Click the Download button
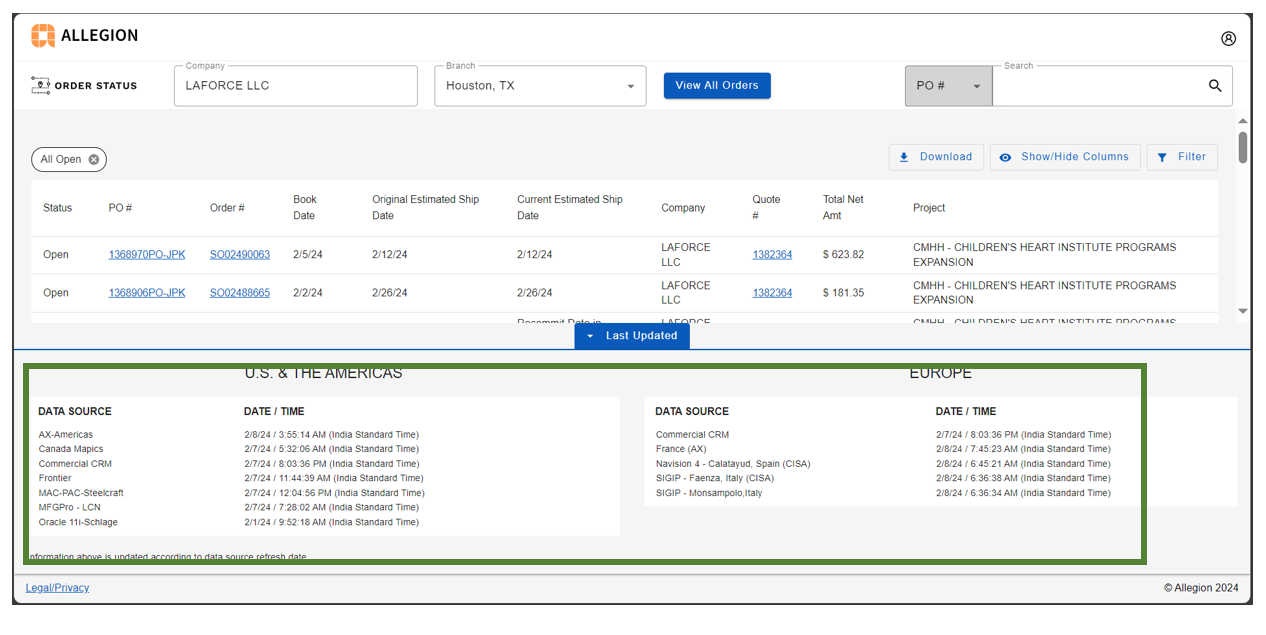The image size is (1266, 635). (x=936, y=157)
